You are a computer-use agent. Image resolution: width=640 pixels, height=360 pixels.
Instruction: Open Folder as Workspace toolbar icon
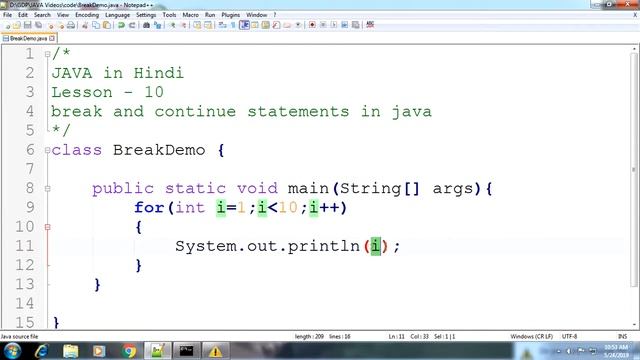click(x=287, y=25)
